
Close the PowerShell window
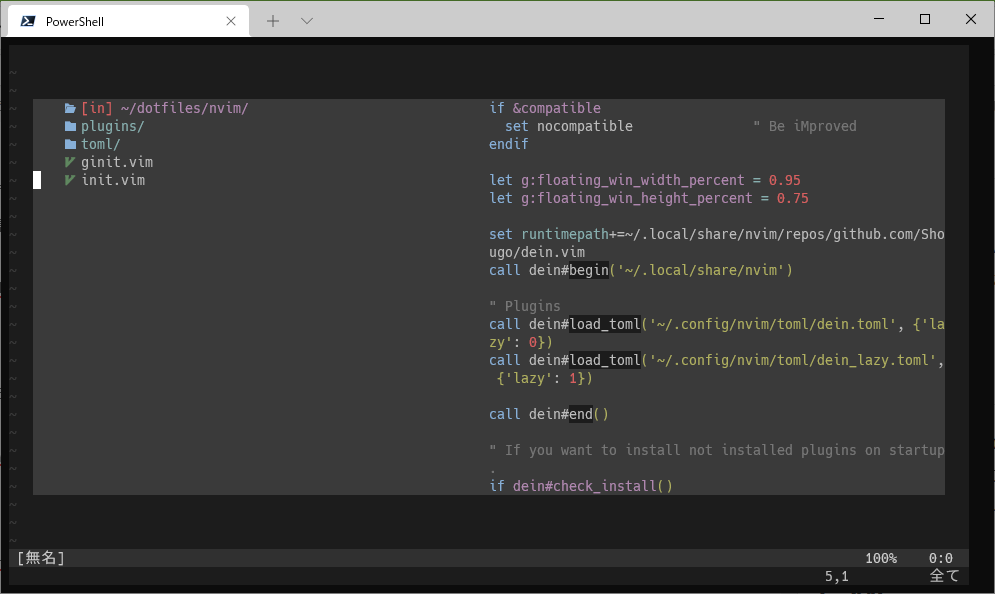click(970, 19)
